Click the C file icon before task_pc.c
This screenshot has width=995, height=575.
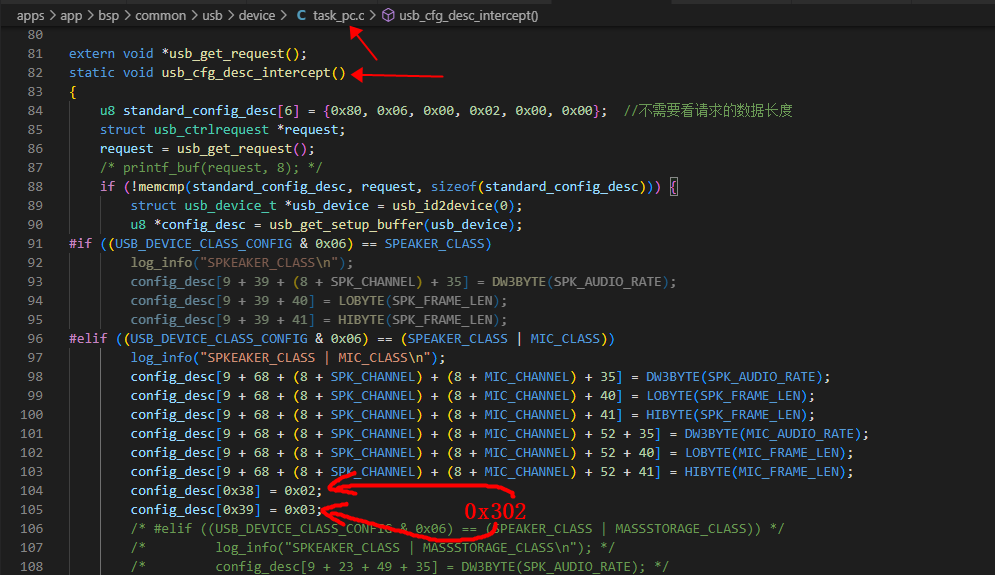[x=301, y=15]
